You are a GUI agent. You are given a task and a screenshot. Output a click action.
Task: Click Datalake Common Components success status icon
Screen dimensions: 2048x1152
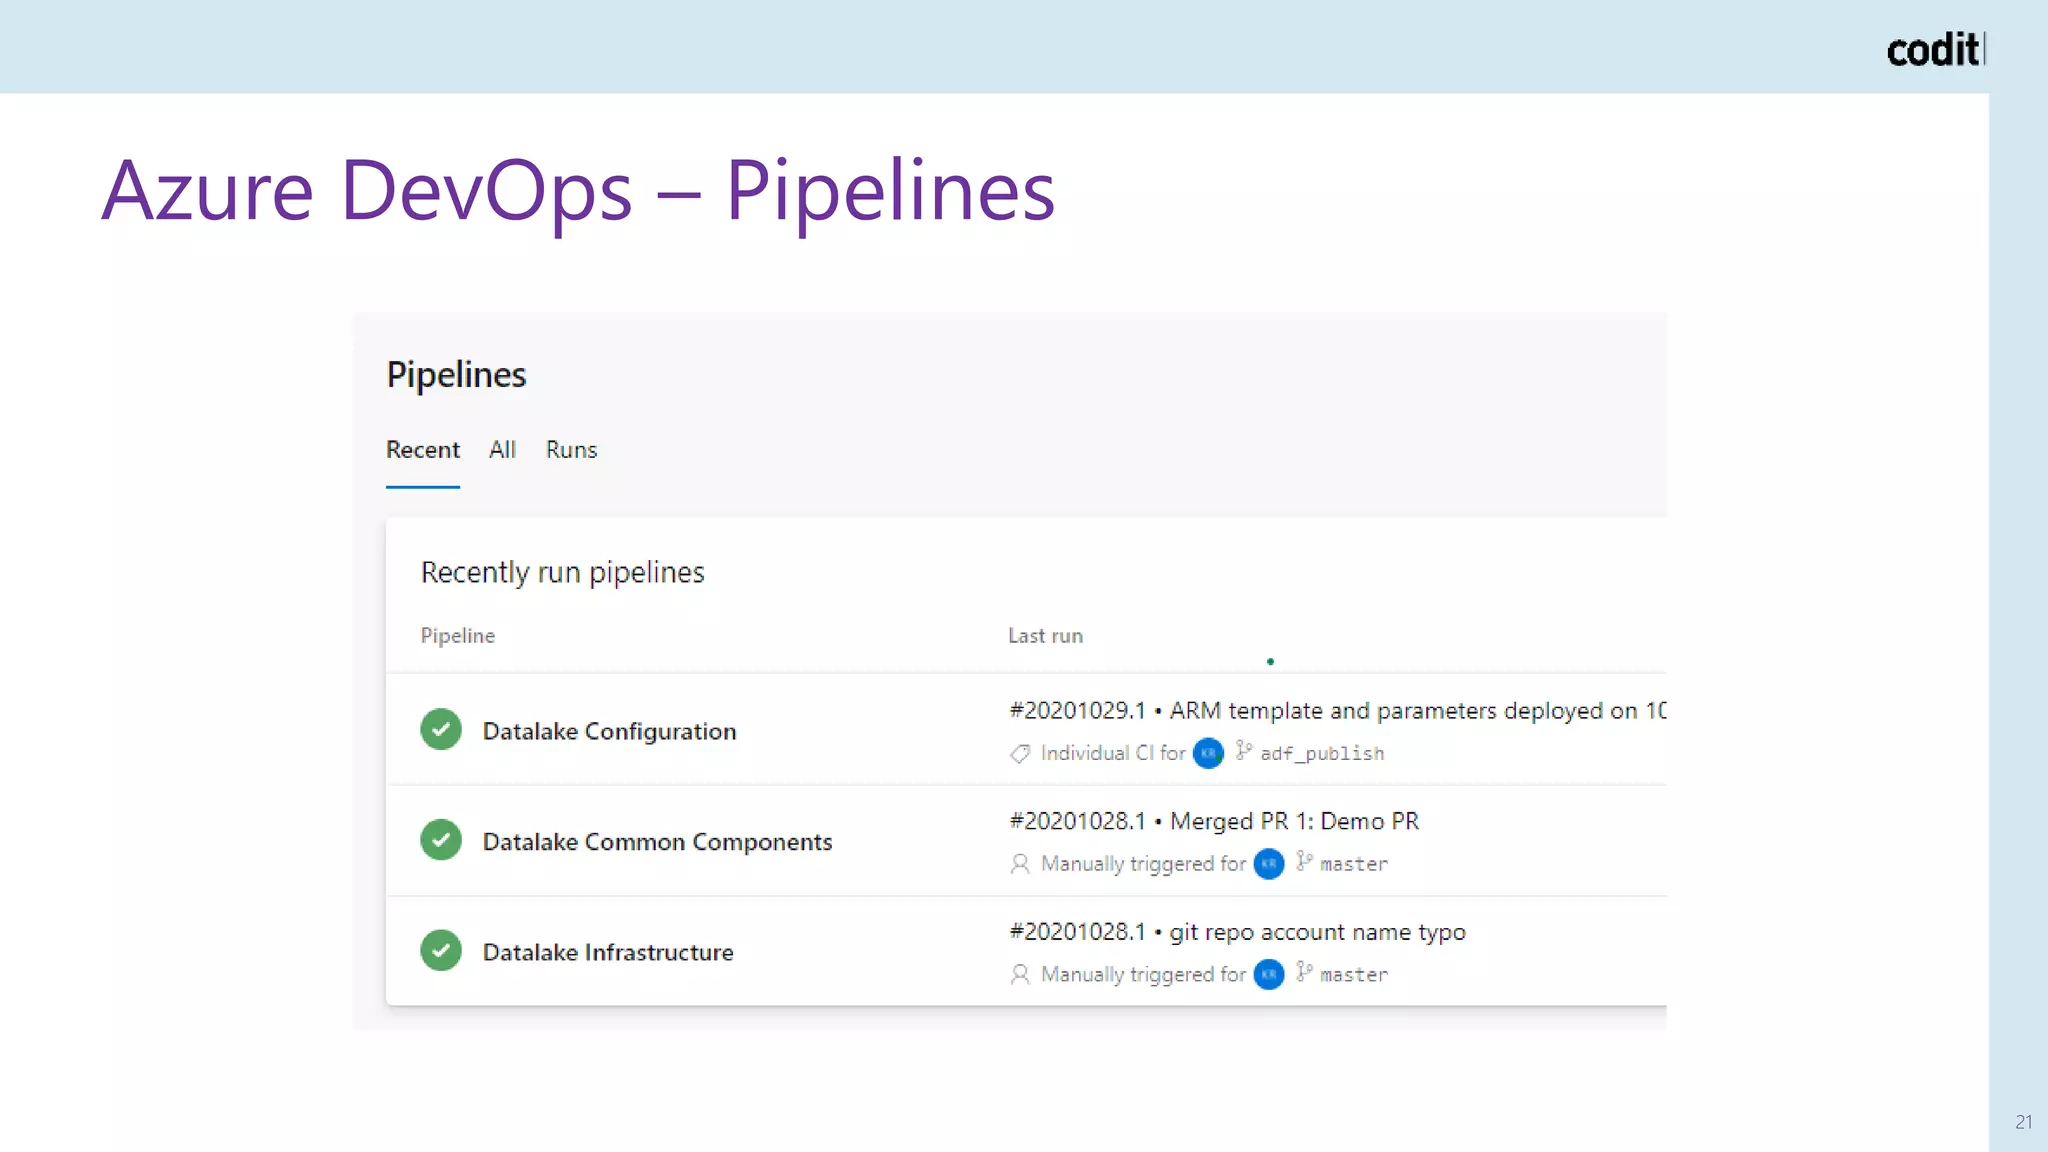[x=441, y=840]
